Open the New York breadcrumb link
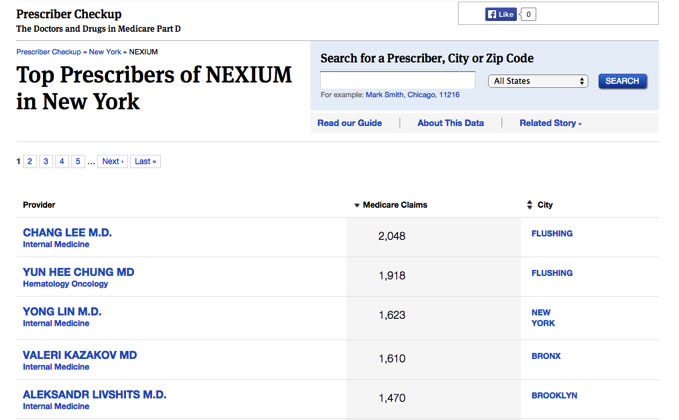 pos(105,52)
